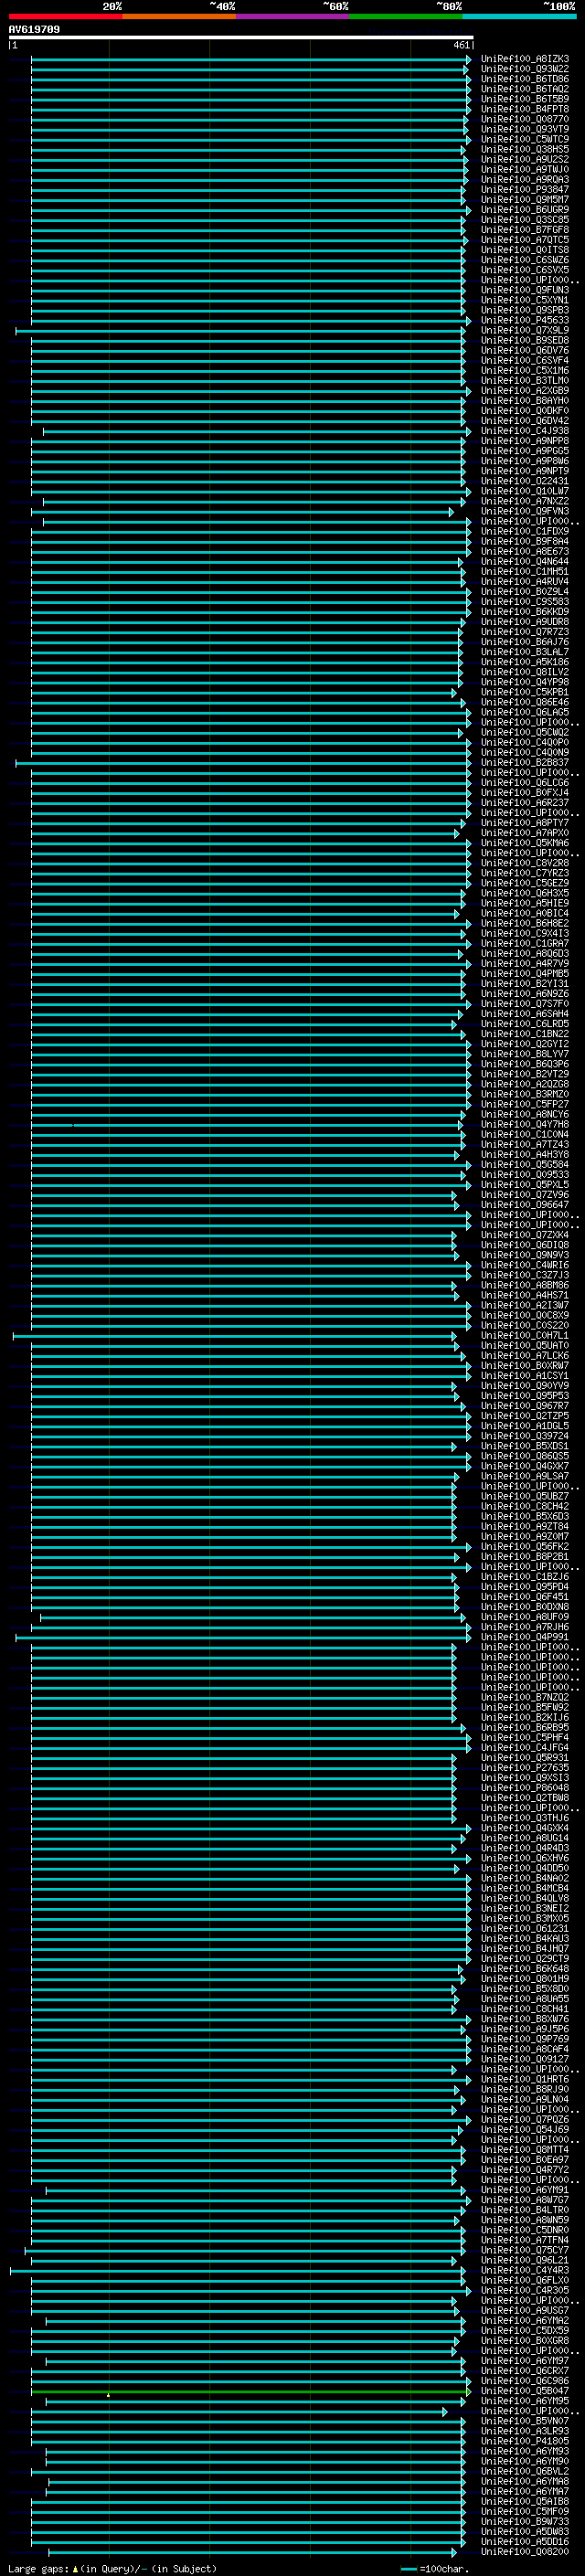Open hit UniRef100_Q93W22
585x2576 pixels.
click(x=524, y=69)
